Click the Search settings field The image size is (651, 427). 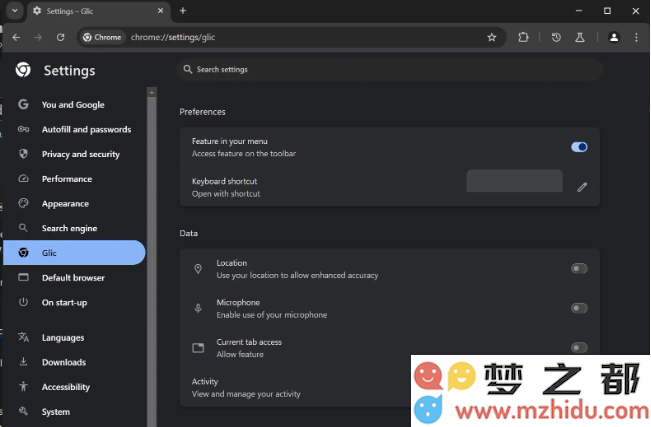[390, 69]
